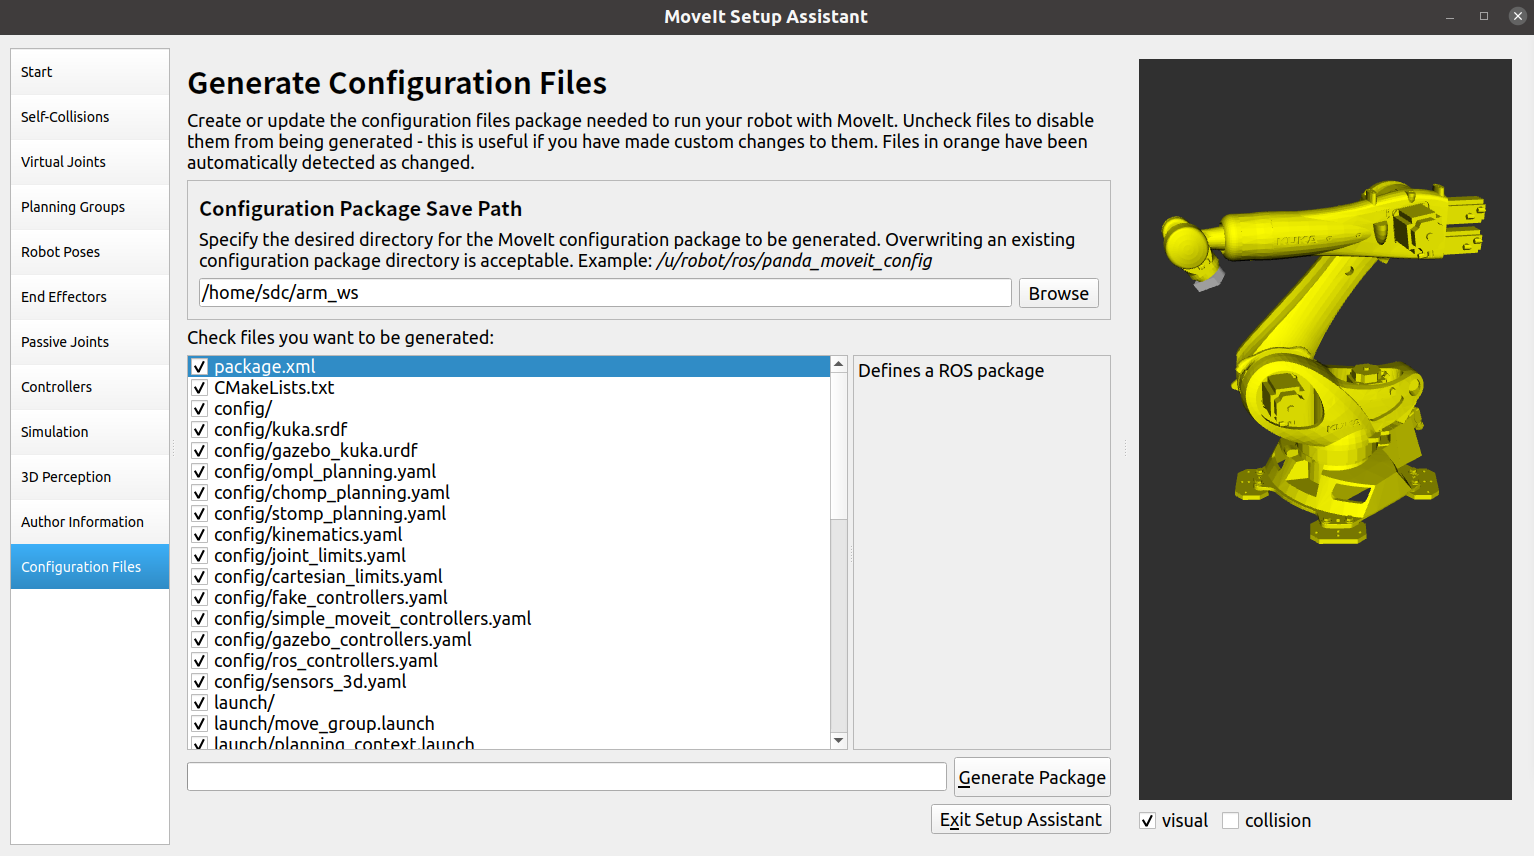Open Author Information page
Screen dimensions: 1534x856
[x=90, y=522]
